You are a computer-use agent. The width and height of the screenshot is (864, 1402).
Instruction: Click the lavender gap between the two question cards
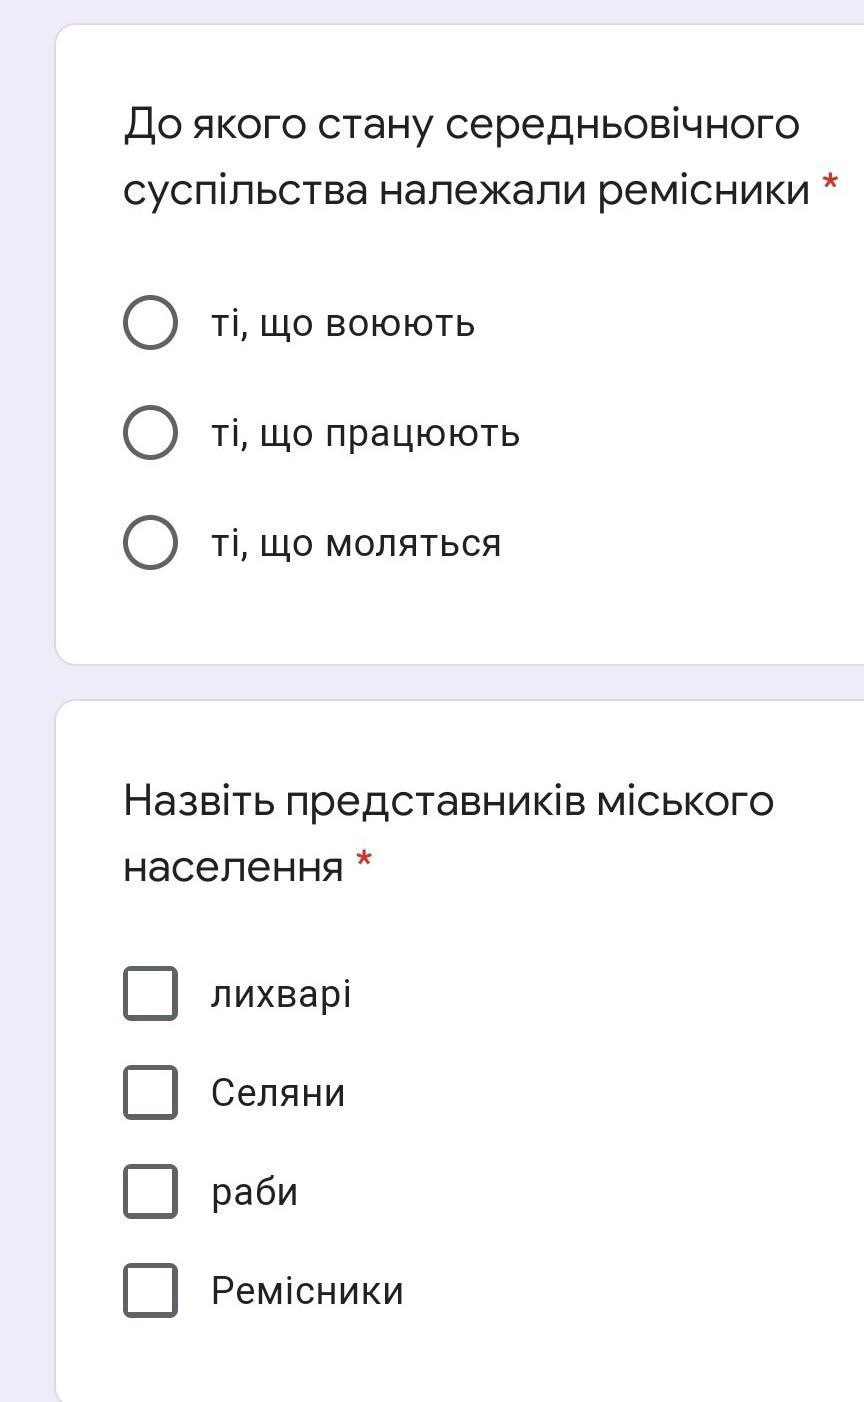tap(460, 683)
